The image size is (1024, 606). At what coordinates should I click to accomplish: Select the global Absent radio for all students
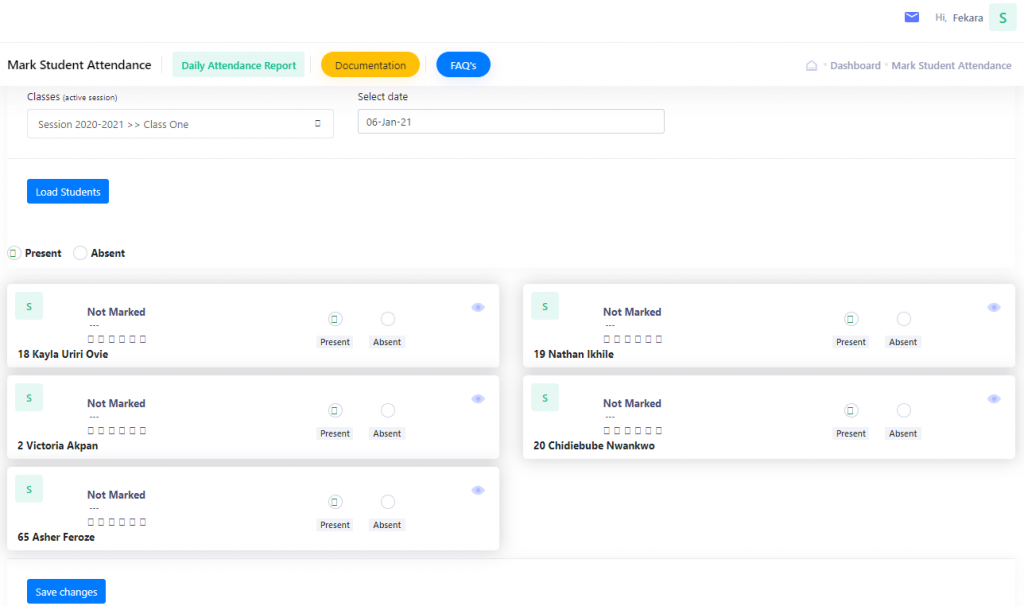point(81,253)
